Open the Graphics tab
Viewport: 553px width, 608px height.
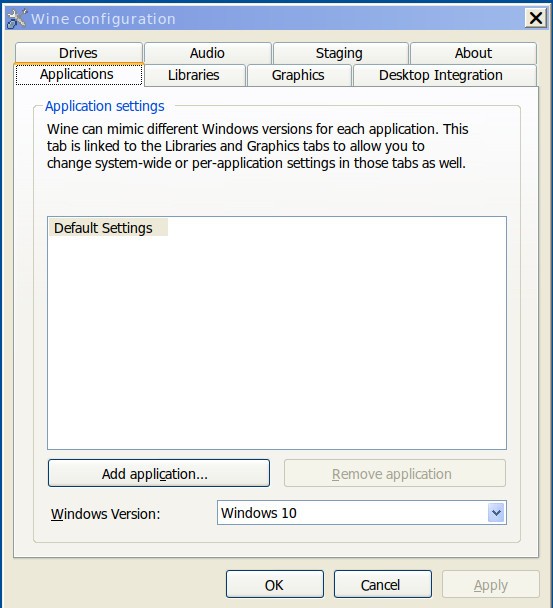point(298,75)
